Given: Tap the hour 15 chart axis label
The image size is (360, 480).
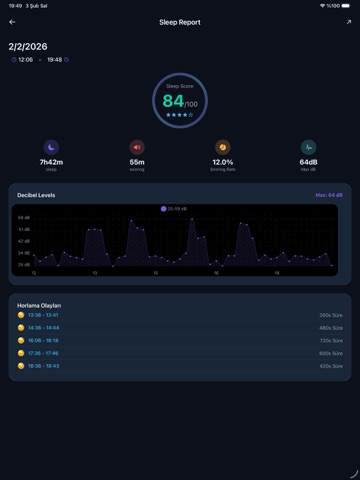Looking at the screenshot, I should pos(155,273).
